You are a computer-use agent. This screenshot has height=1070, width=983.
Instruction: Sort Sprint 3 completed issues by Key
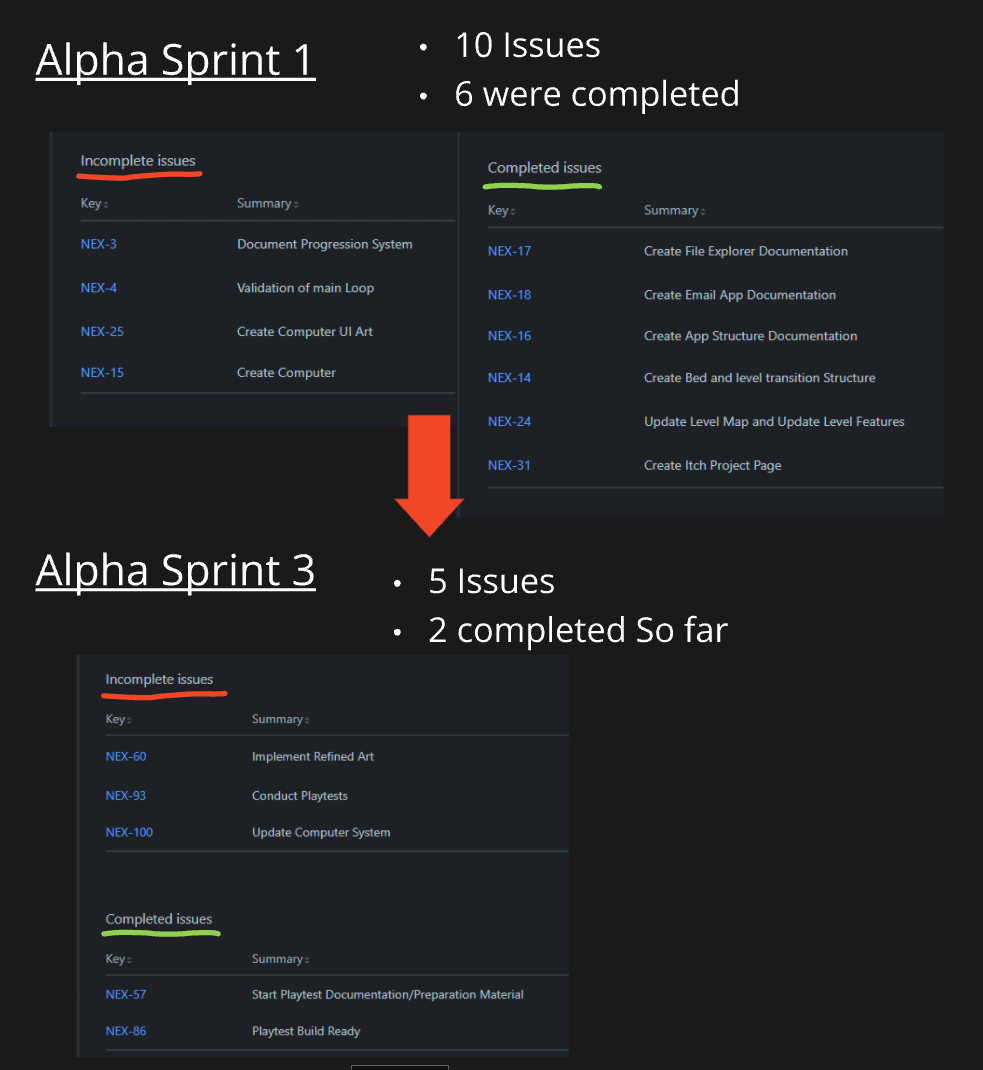[118, 959]
